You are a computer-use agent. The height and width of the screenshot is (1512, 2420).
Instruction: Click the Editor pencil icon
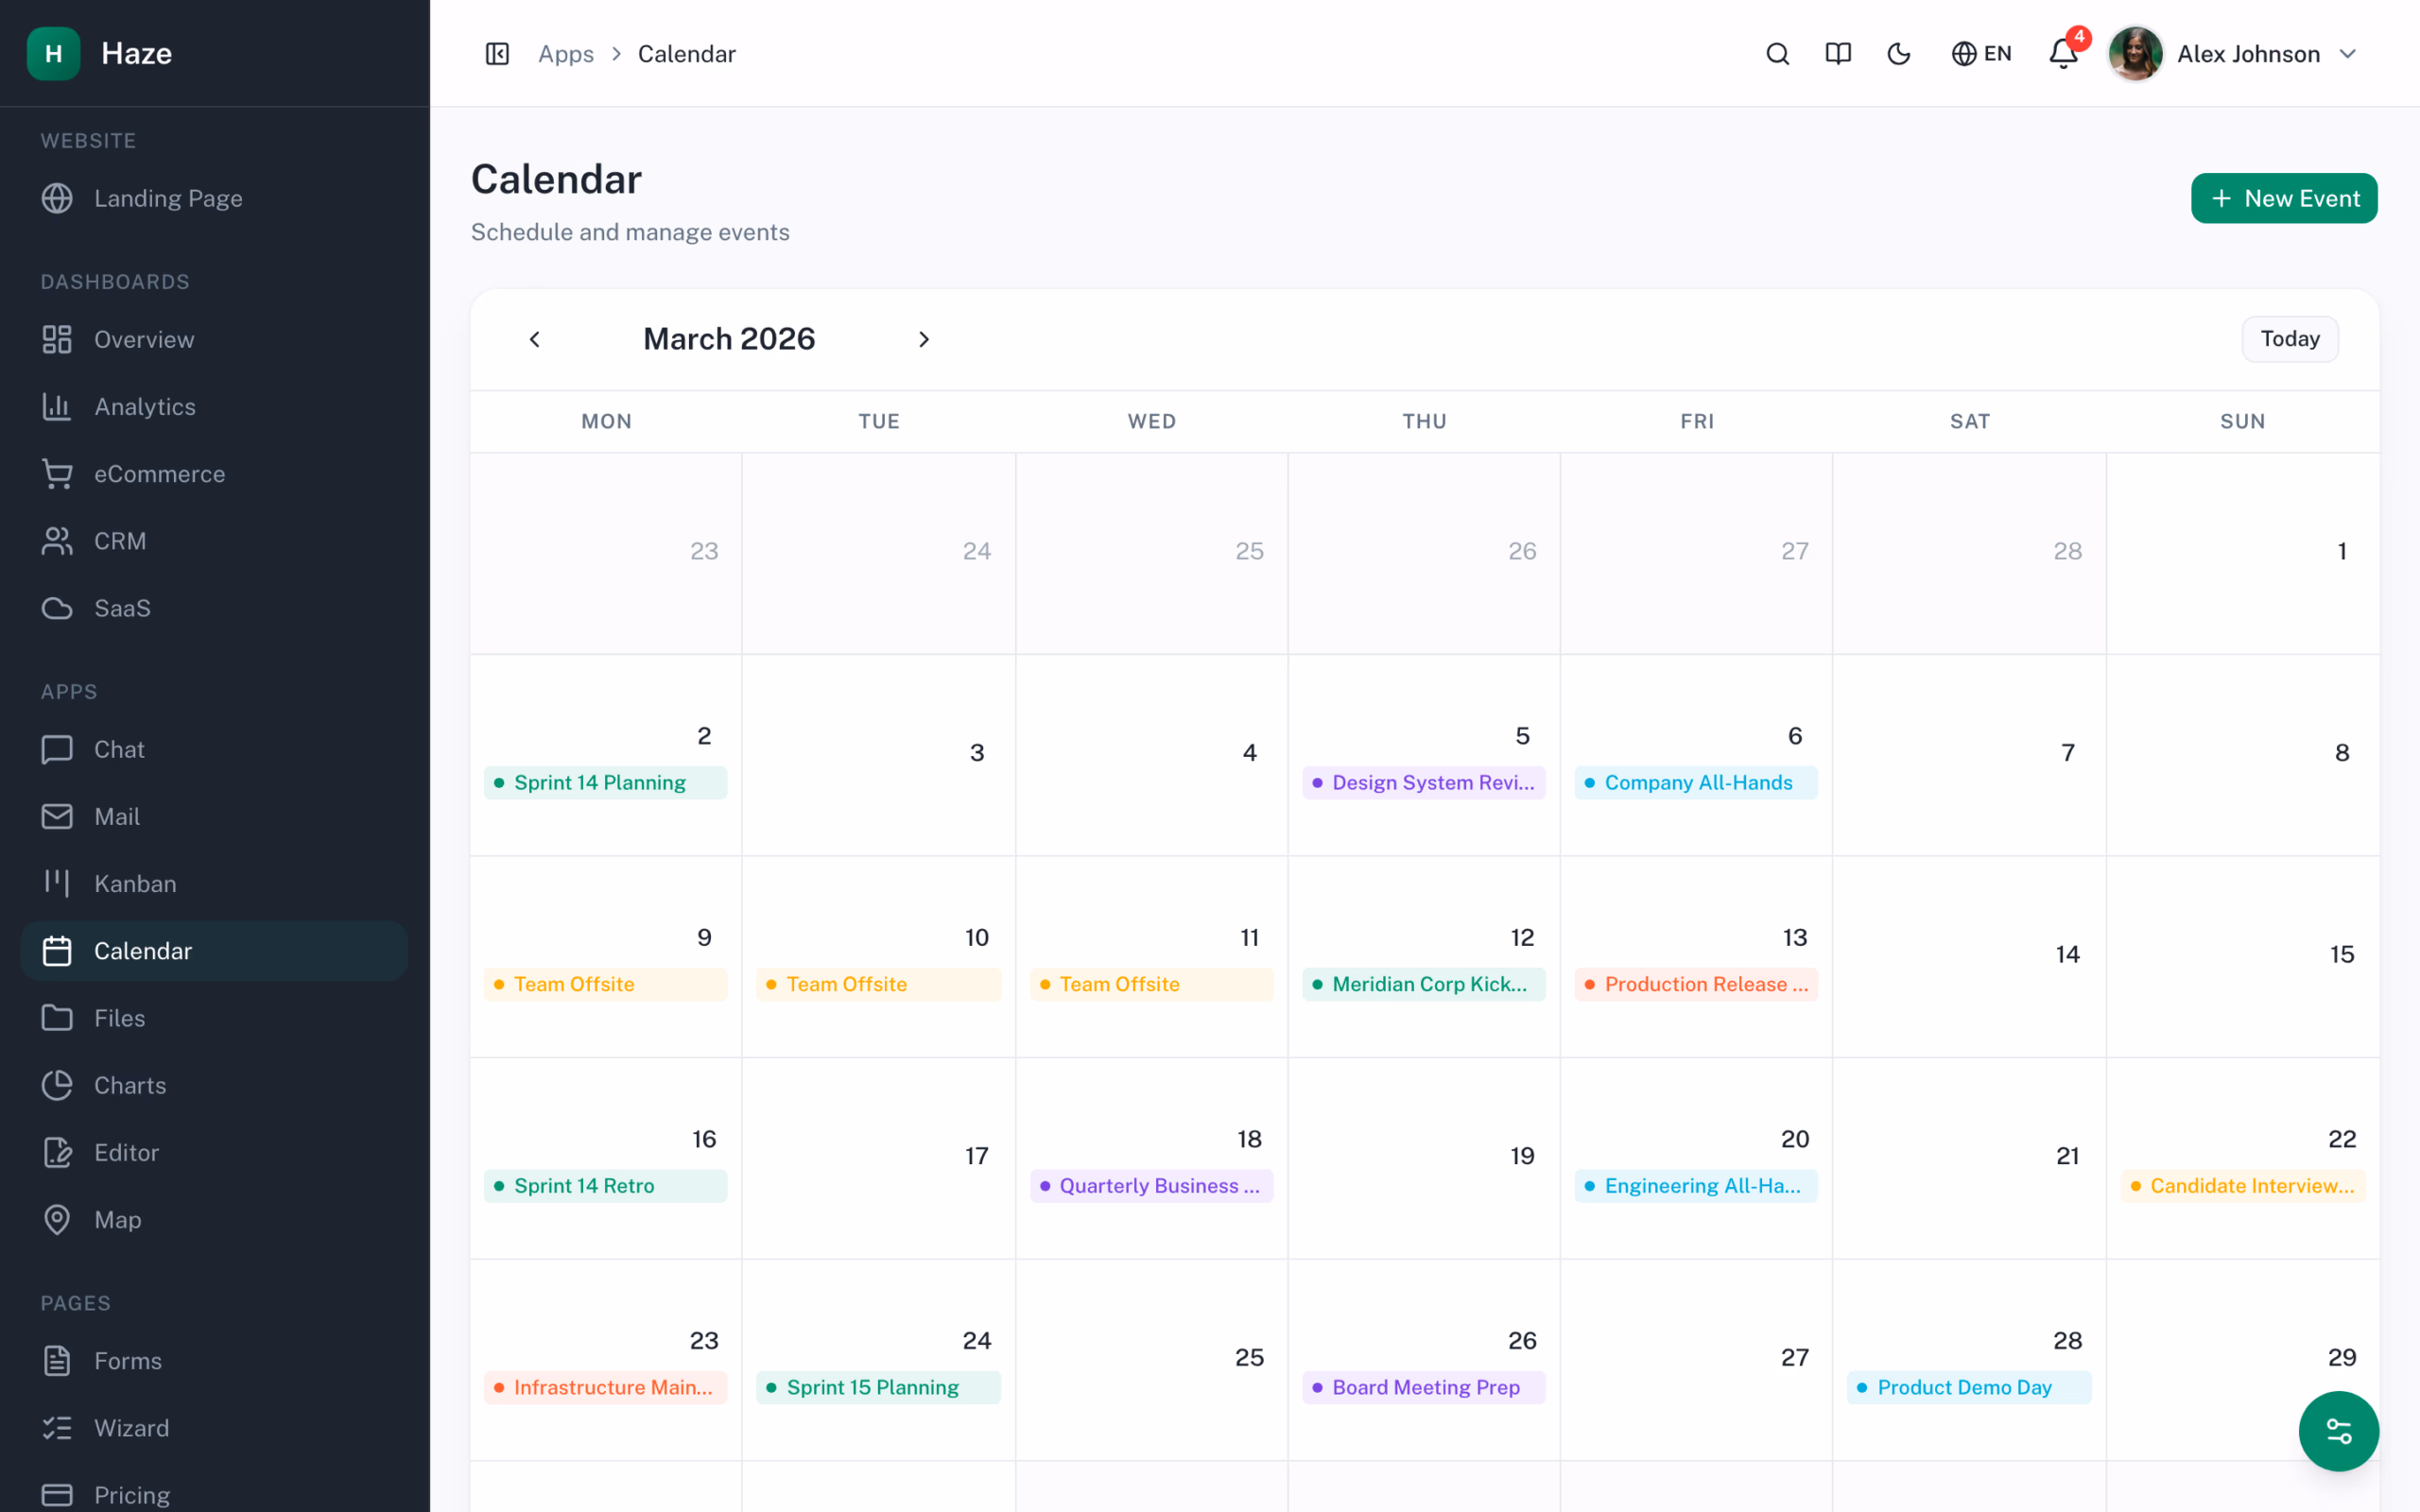tap(57, 1152)
